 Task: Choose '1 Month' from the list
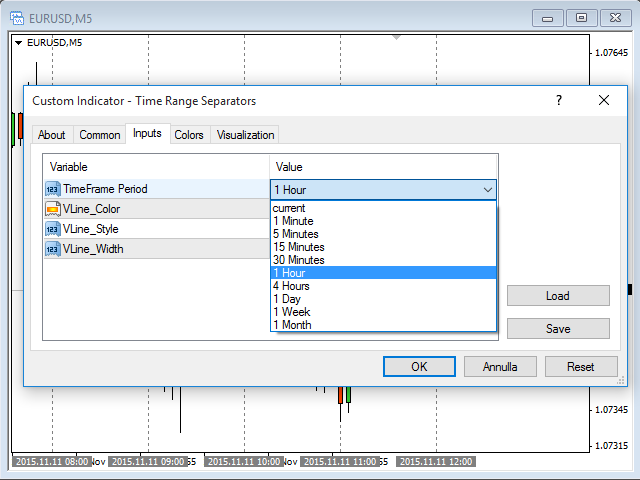pyautogui.click(x=291, y=325)
